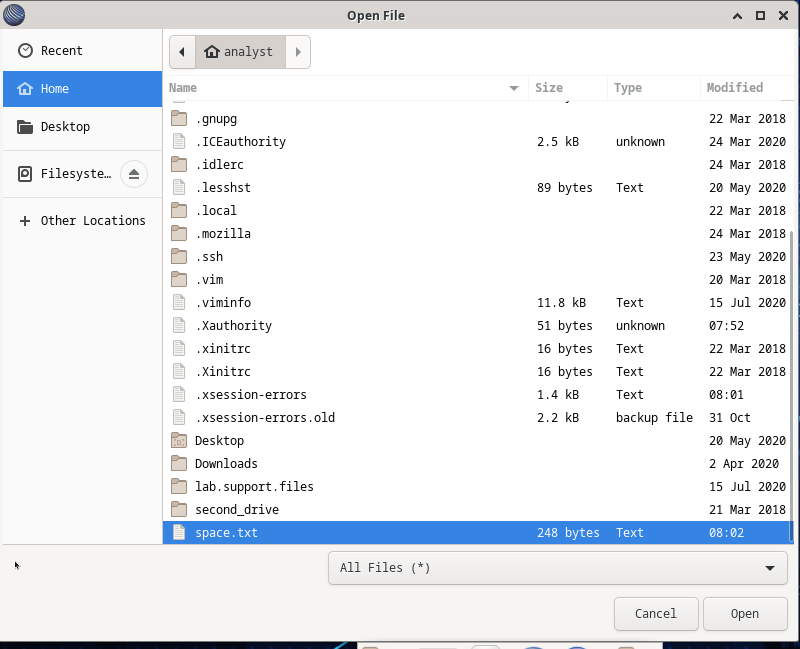Click the lowercase .xinitrc file icon
Screen dimensions: 800x649
(x=179, y=348)
